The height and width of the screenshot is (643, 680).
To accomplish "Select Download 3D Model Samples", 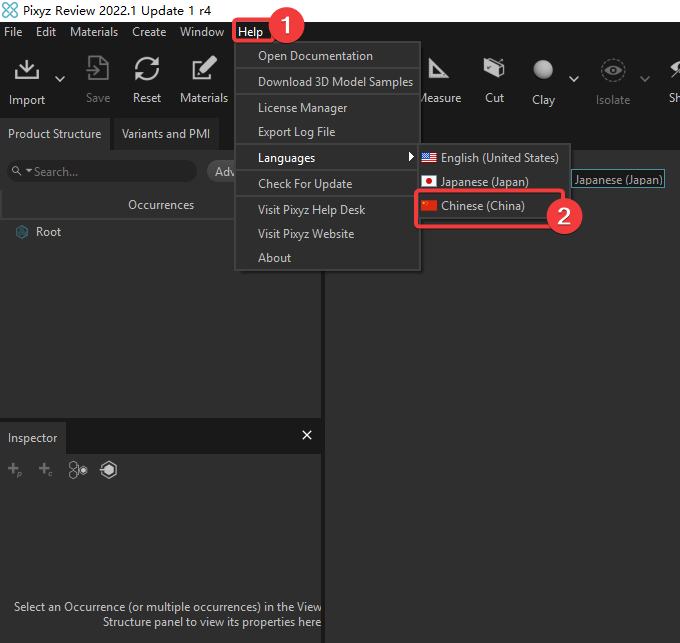I will (328, 82).
